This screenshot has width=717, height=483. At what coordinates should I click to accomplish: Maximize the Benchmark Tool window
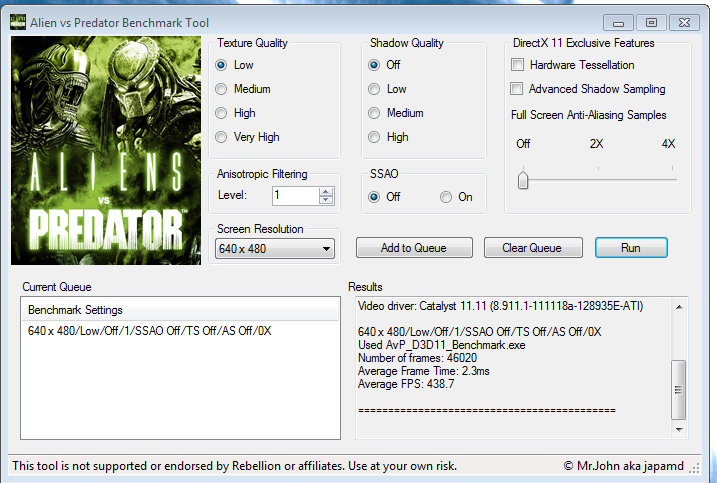[x=651, y=22]
